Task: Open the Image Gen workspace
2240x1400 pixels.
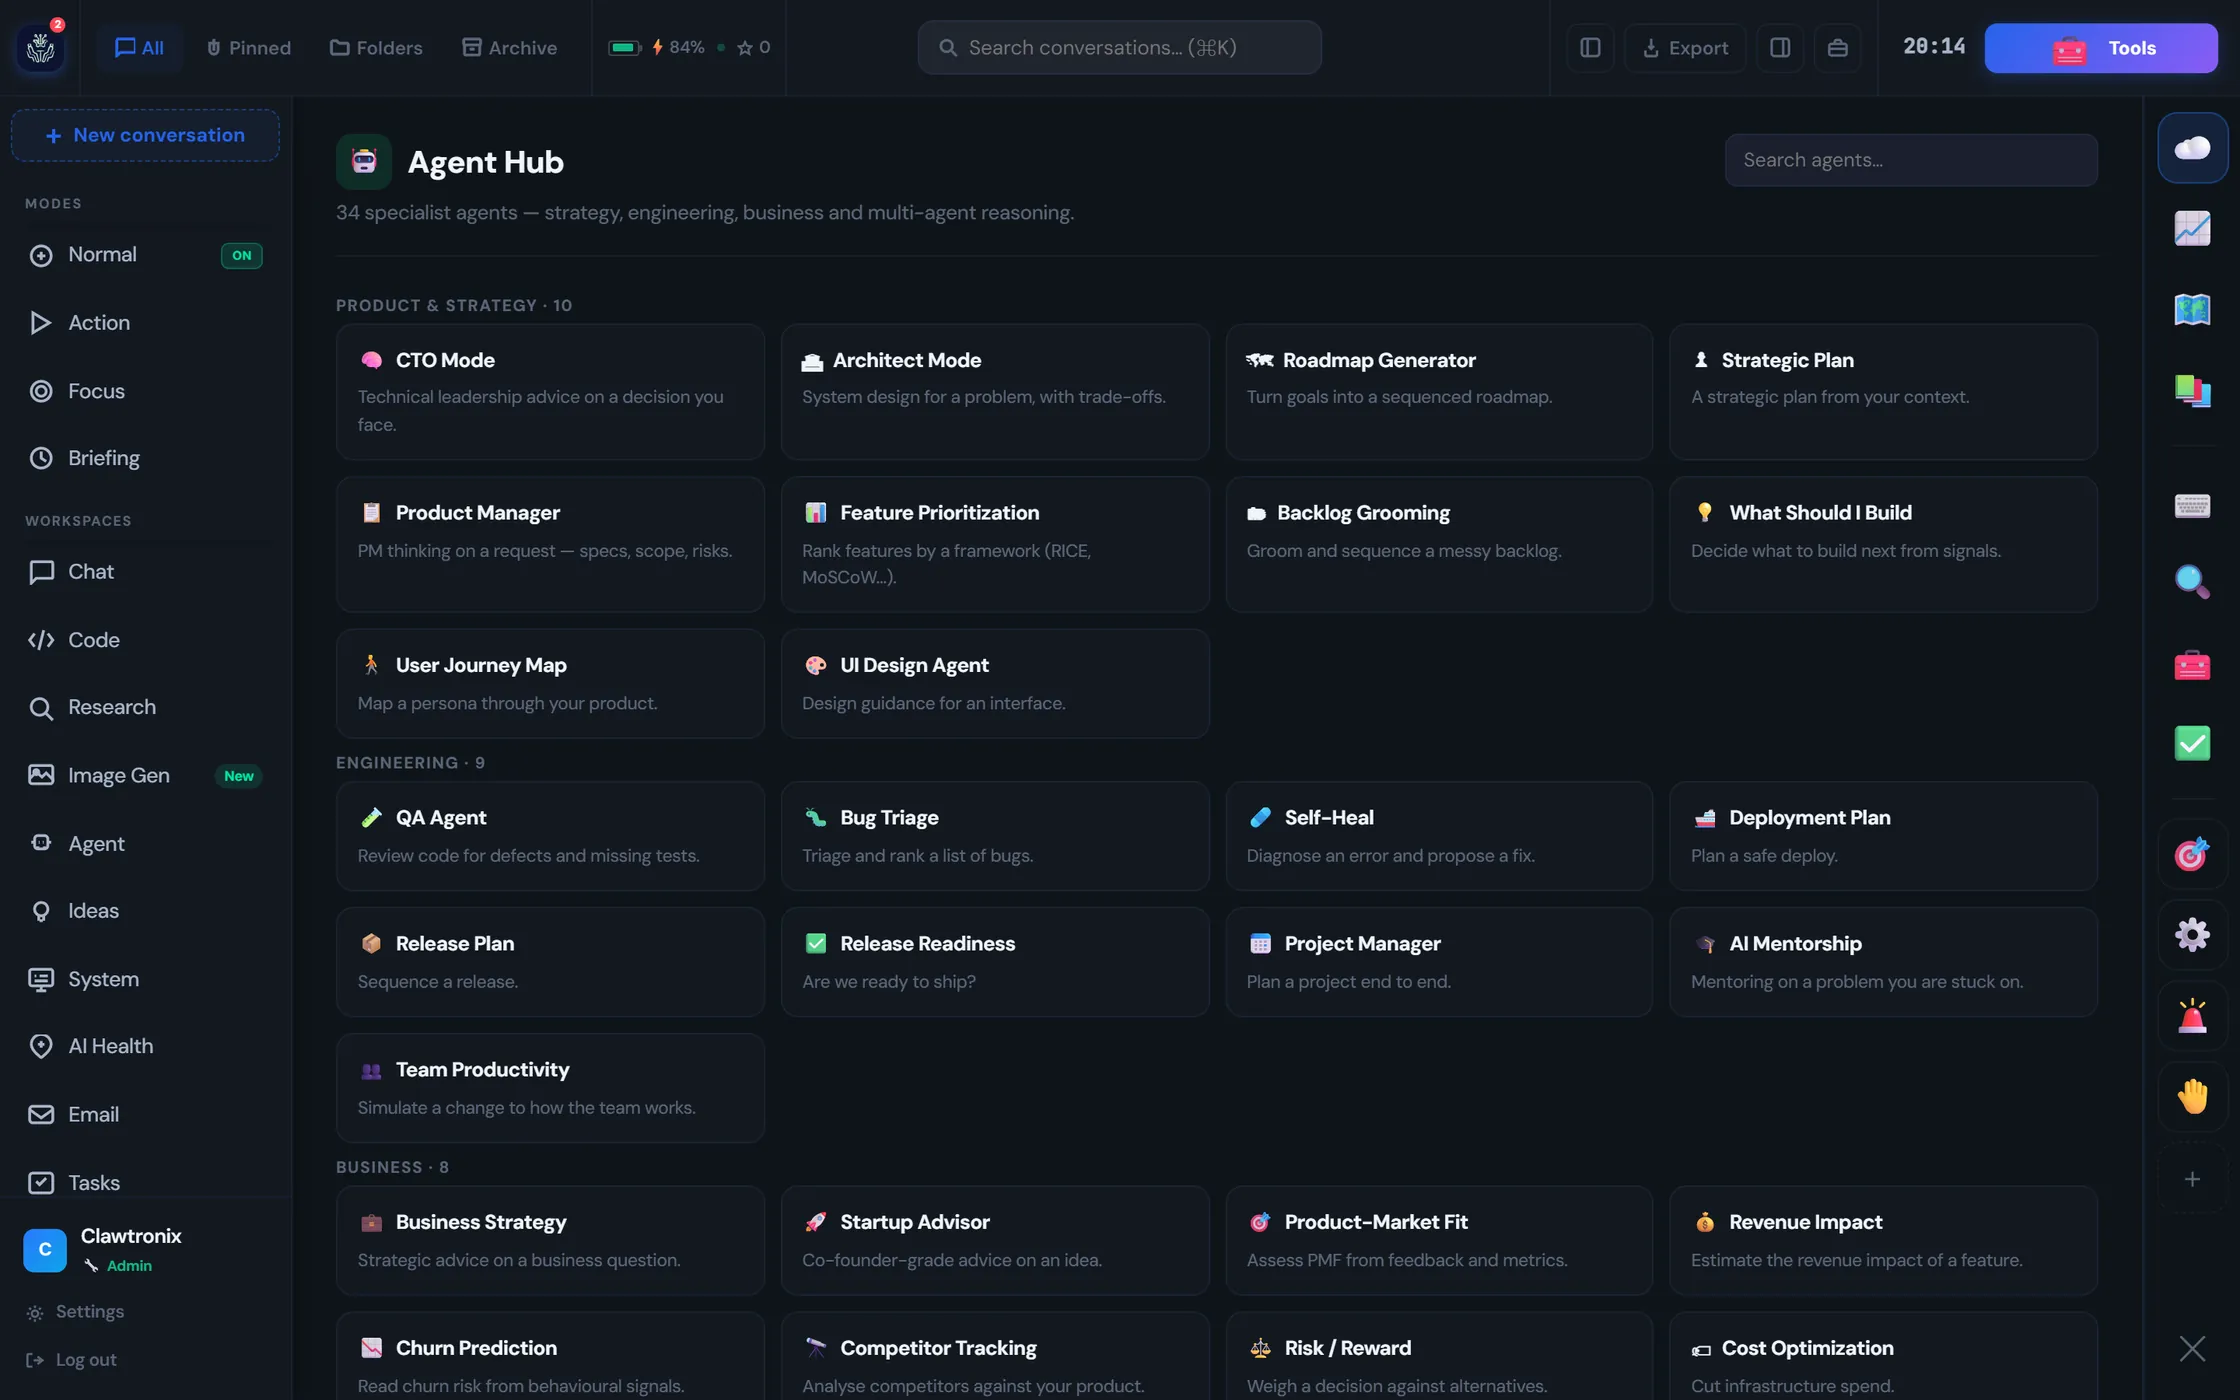Action: pyautogui.click(x=146, y=775)
